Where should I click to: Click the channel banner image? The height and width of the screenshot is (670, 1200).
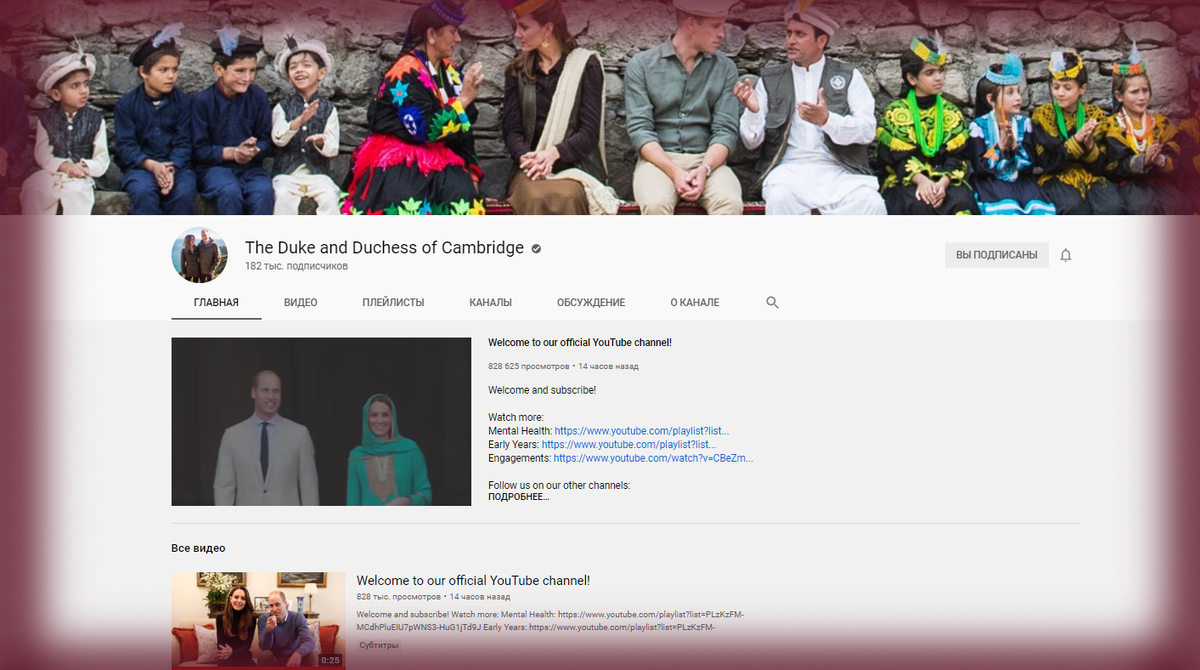pyautogui.click(x=600, y=107)
